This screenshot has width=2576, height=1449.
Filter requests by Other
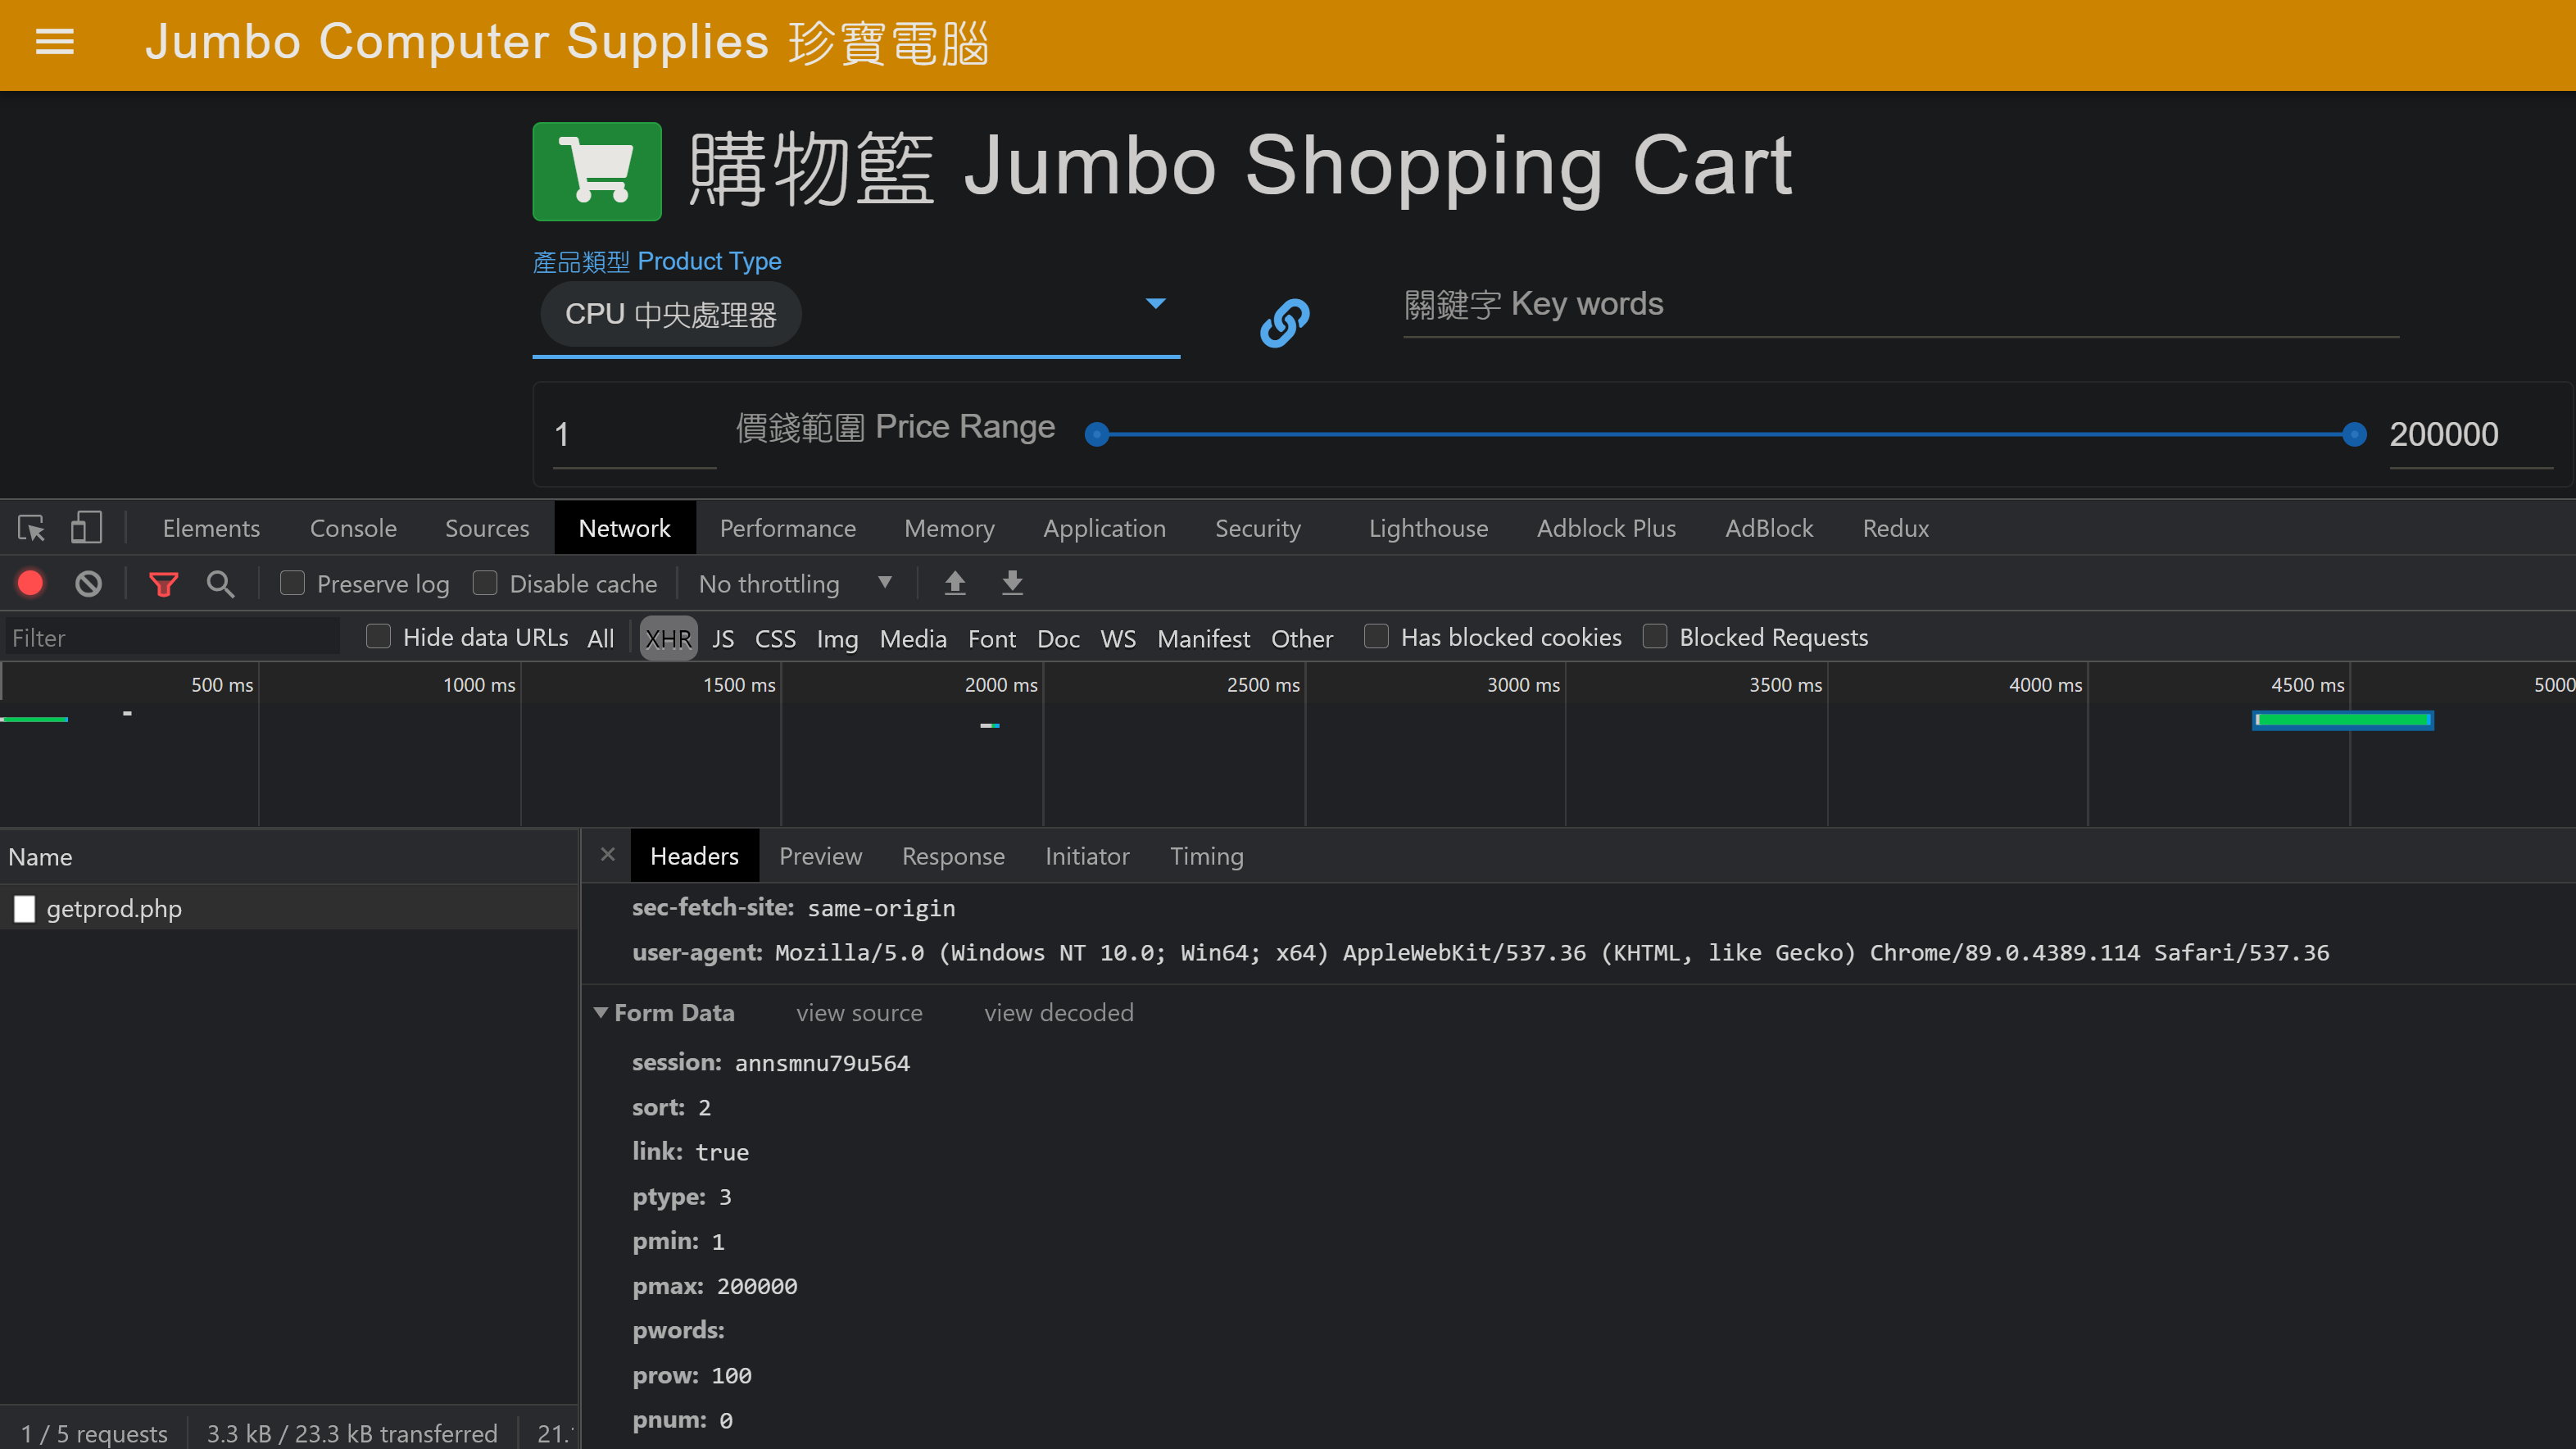coord(1302,638)
